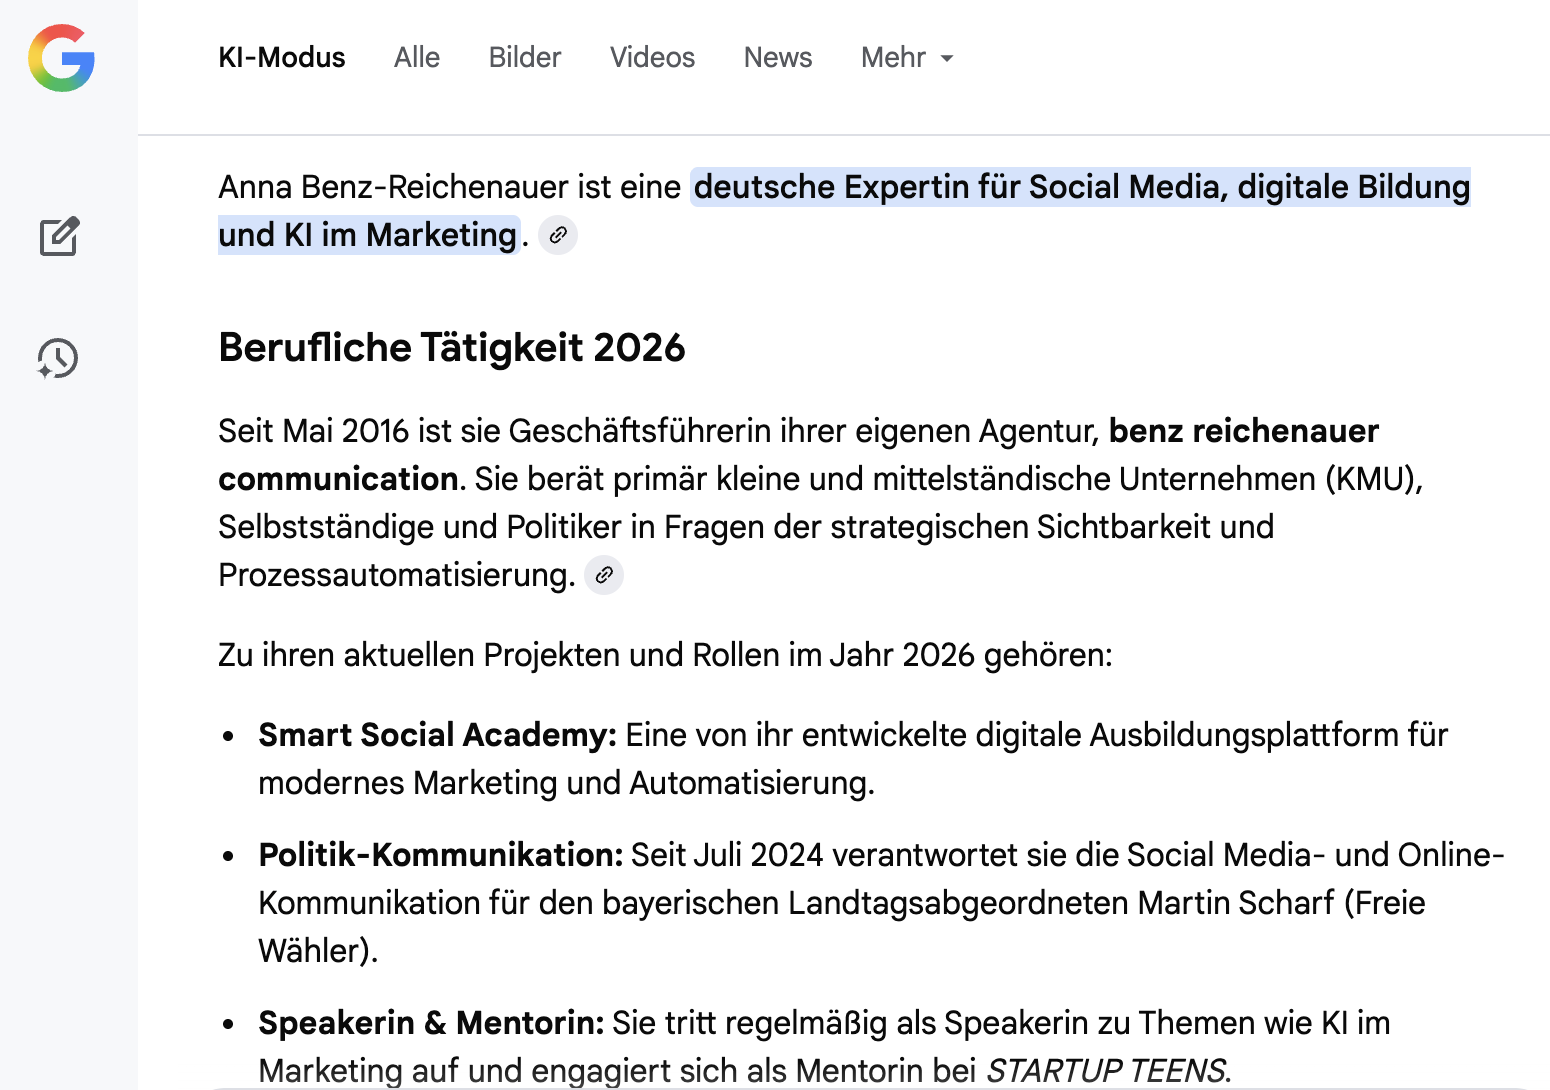Switch to the Alle tab

pos(417,57)
